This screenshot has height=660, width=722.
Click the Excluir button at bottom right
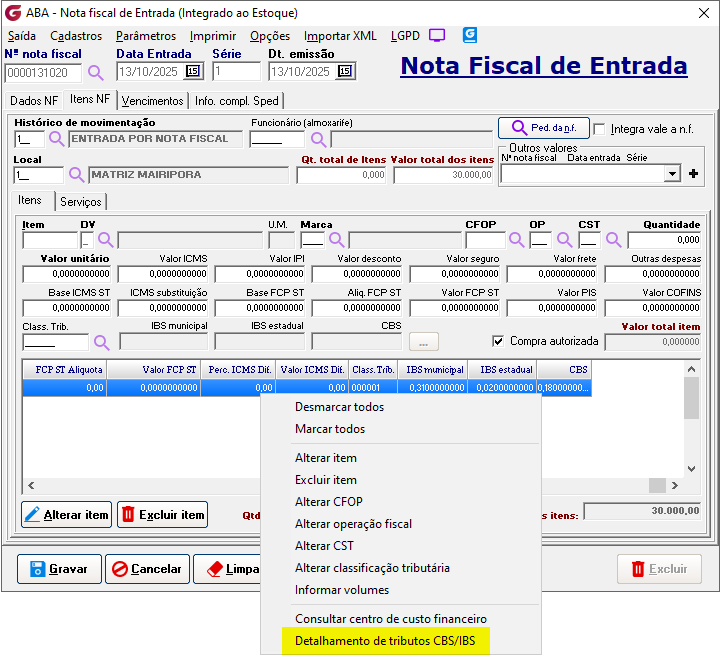[x=659, y=569]
